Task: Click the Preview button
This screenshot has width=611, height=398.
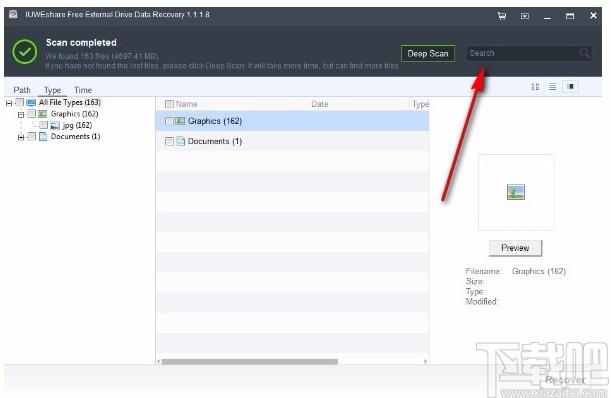Action: (515, 248)
